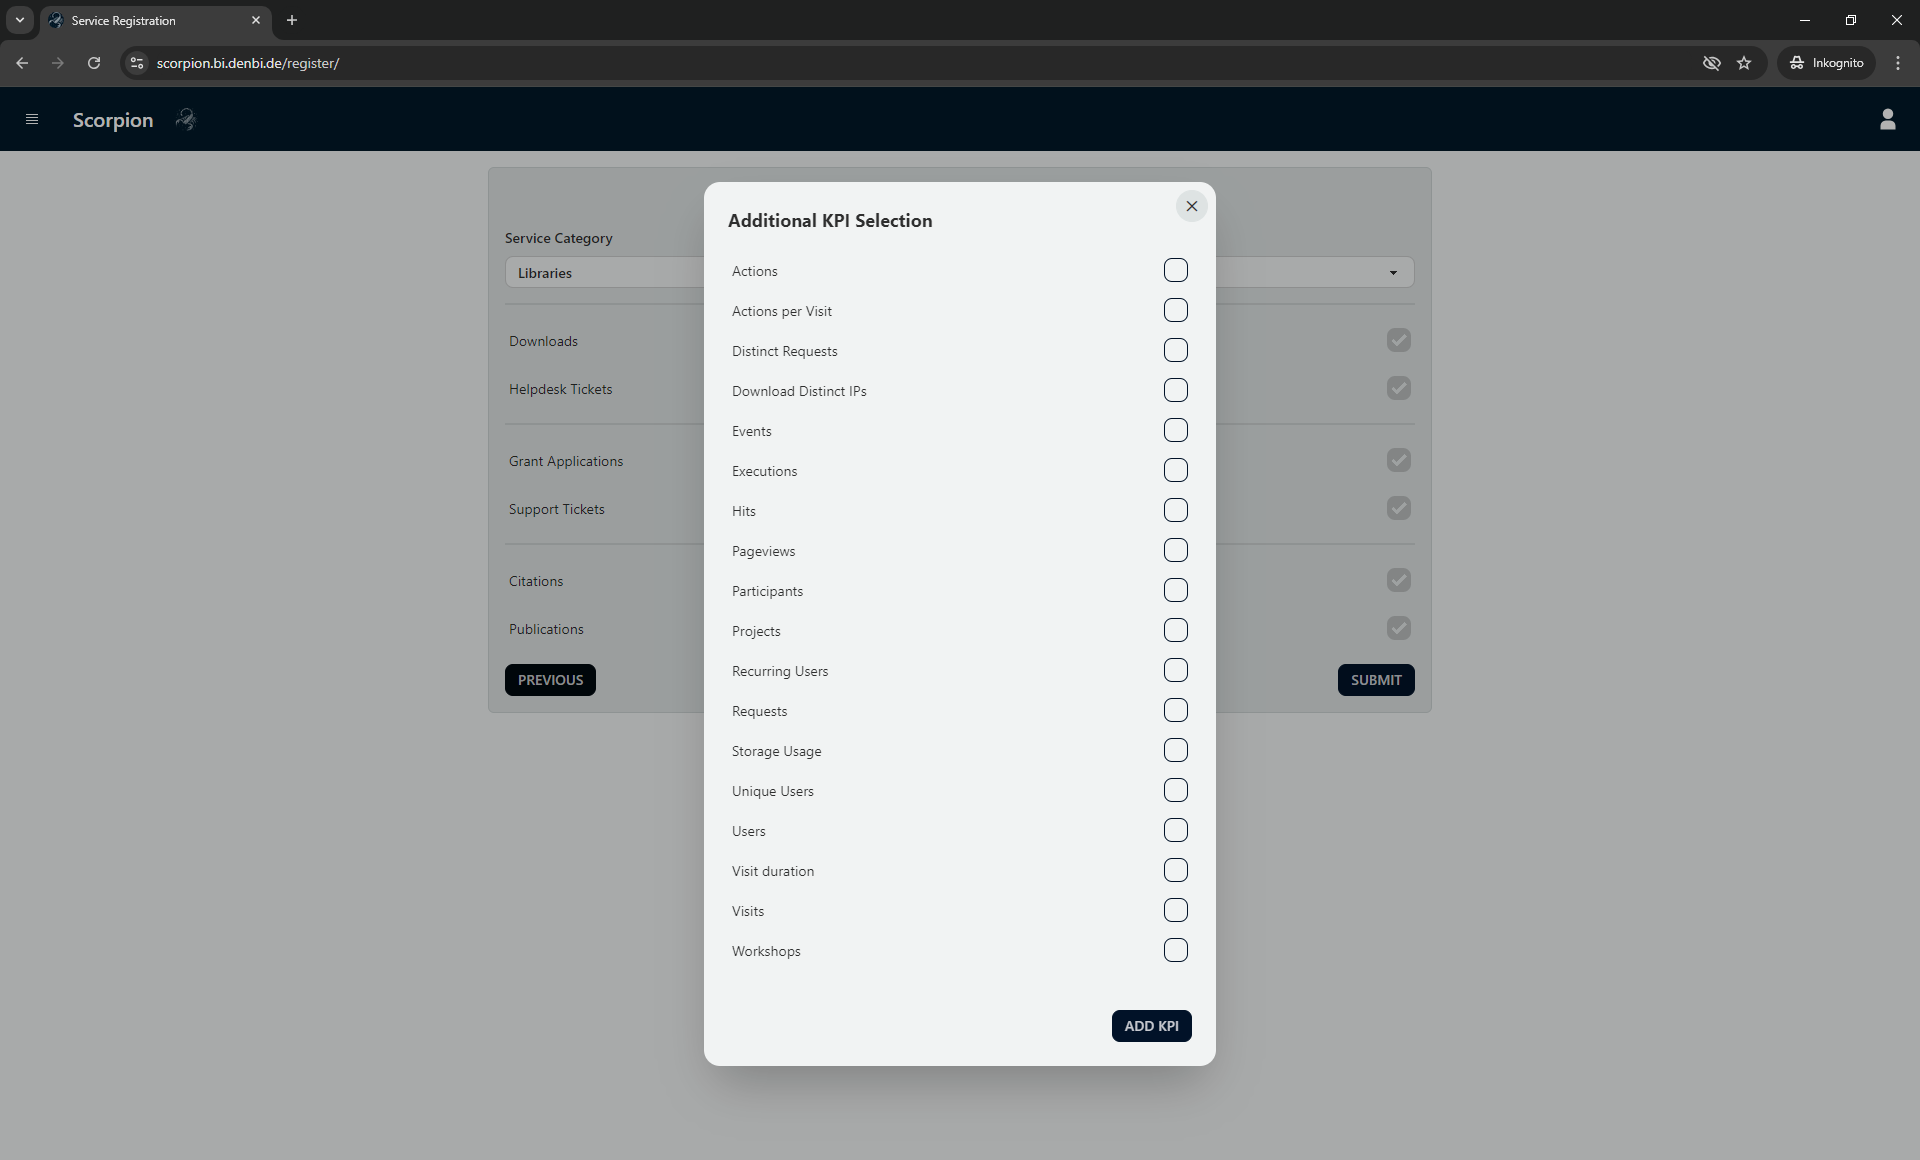Viewport: 1920px width, 1160px height.
Task: Enable the Recurring Users checkbox
Action: tap(1176, 670)
